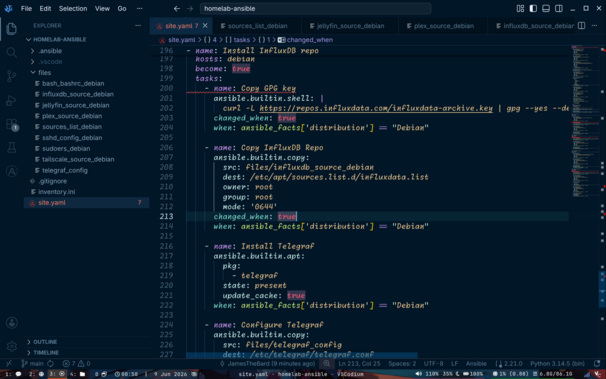Split the editor right

click(581, 25)
